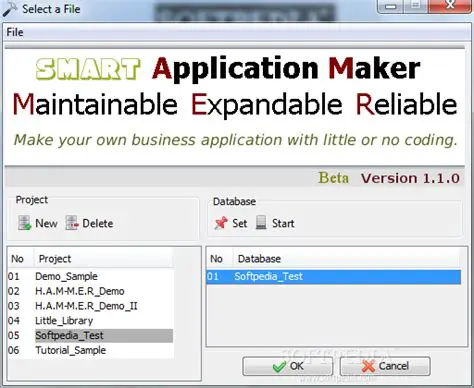Click the Set database label
This screenshot has height=388, width=474.
point(240,223)
